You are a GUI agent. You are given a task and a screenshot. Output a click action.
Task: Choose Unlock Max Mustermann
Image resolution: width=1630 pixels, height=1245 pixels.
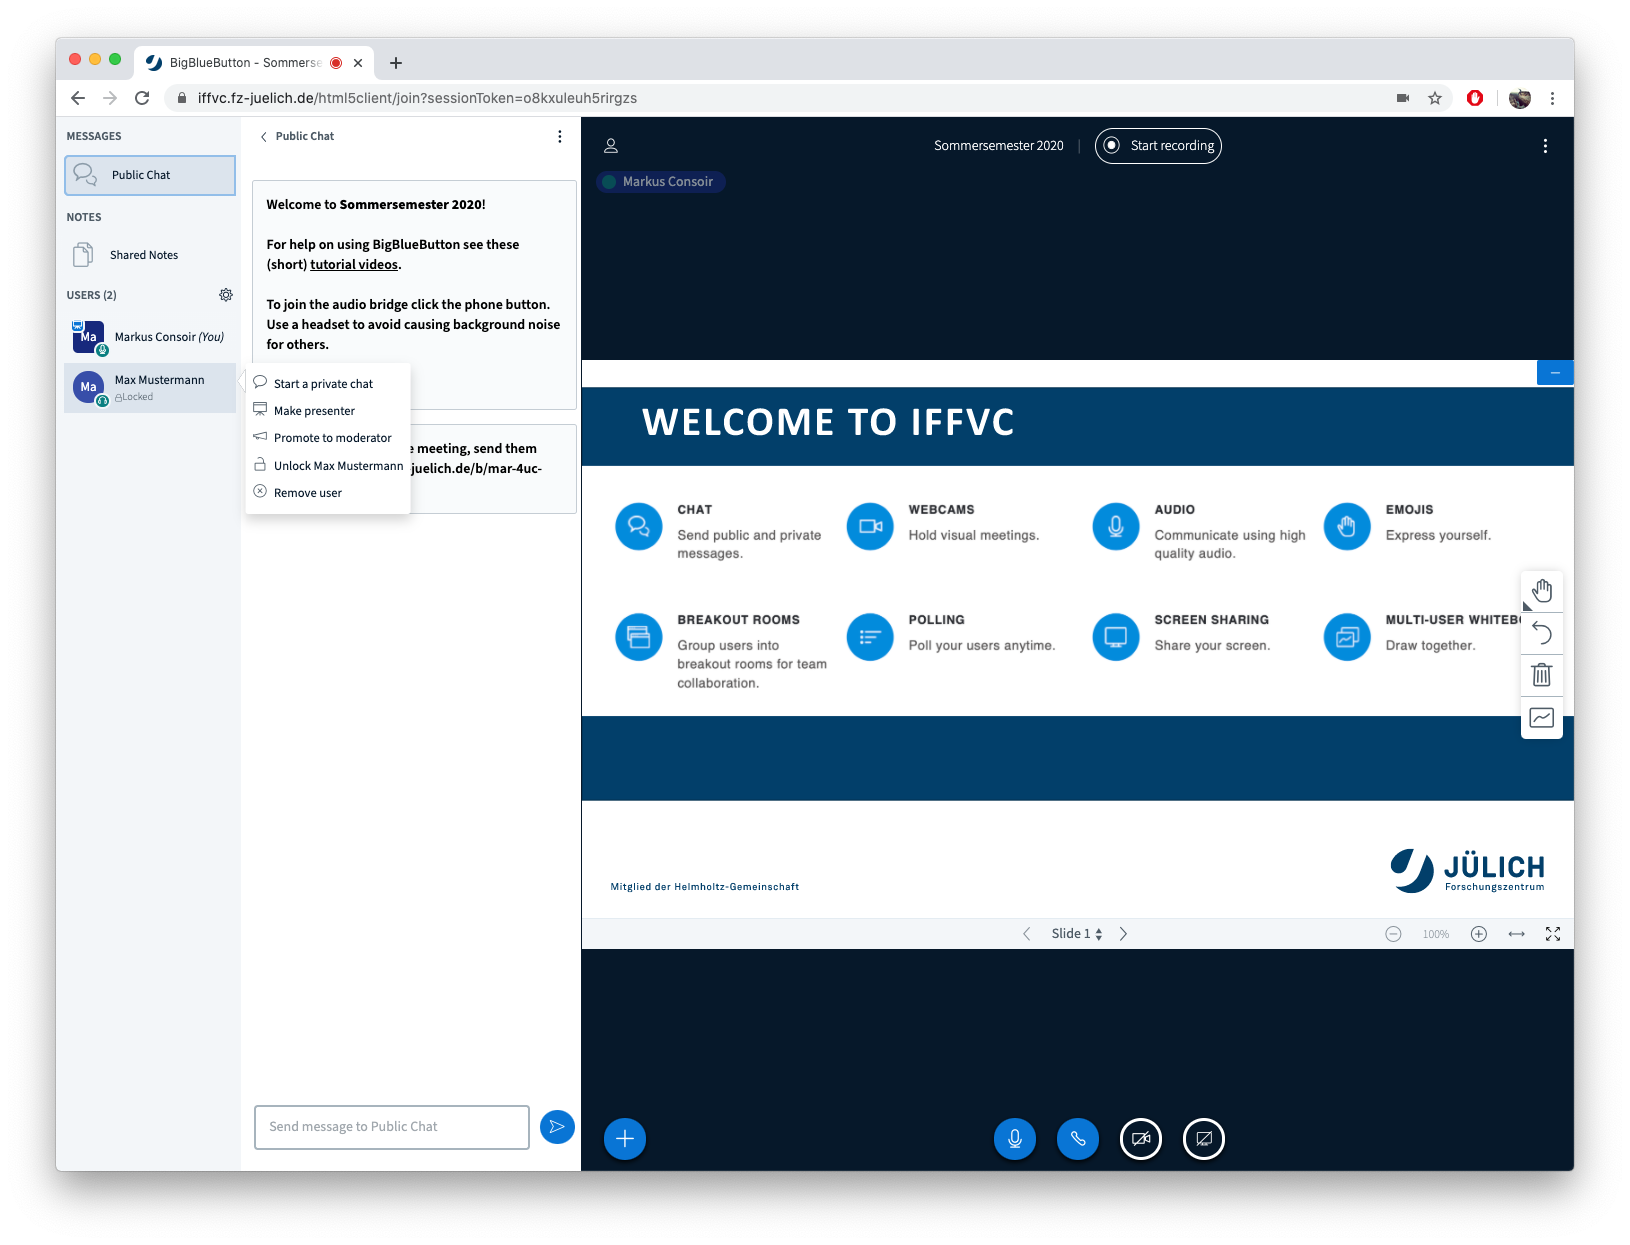pyautogui.click(x=327, y=466)
